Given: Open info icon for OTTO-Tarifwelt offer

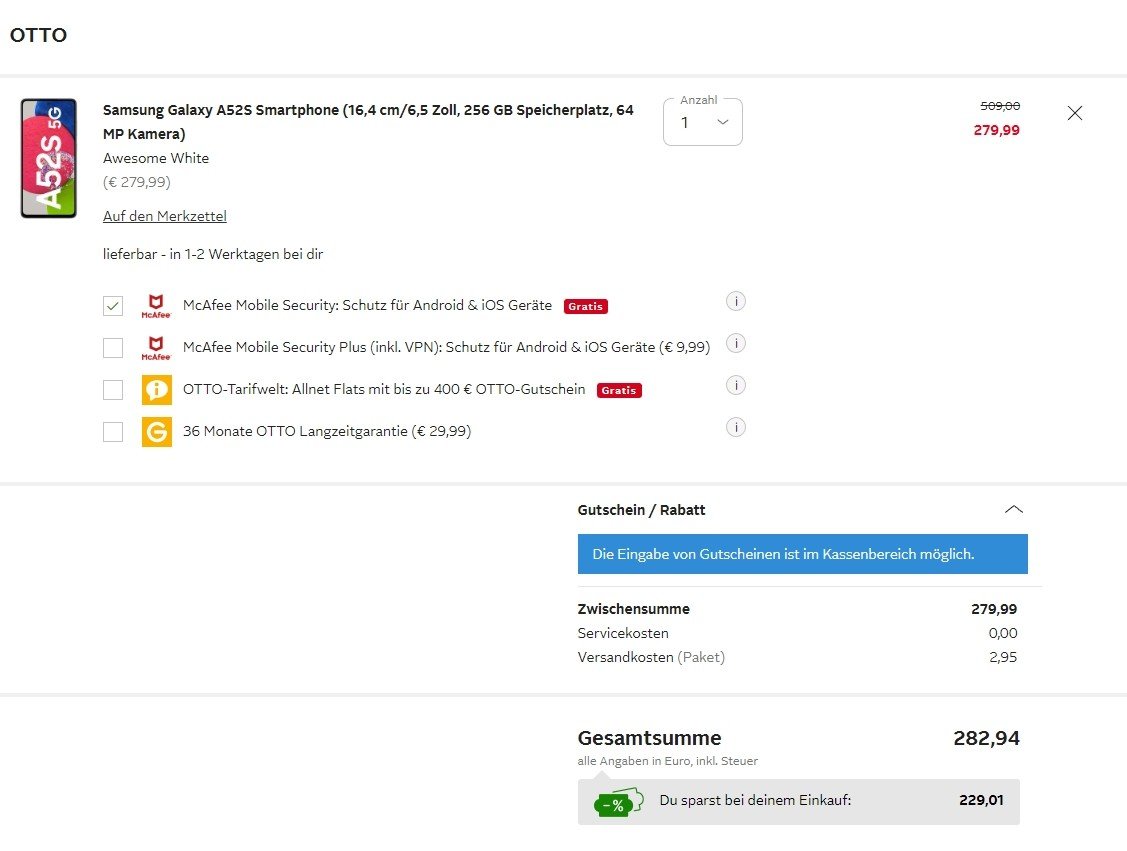Looking at the screenshot, I should (736, 386).
